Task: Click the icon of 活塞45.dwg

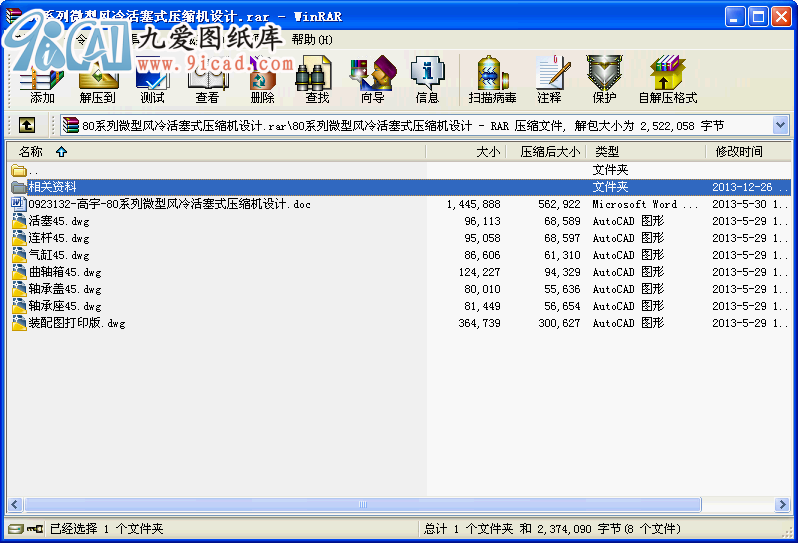Action: point(19,221)
